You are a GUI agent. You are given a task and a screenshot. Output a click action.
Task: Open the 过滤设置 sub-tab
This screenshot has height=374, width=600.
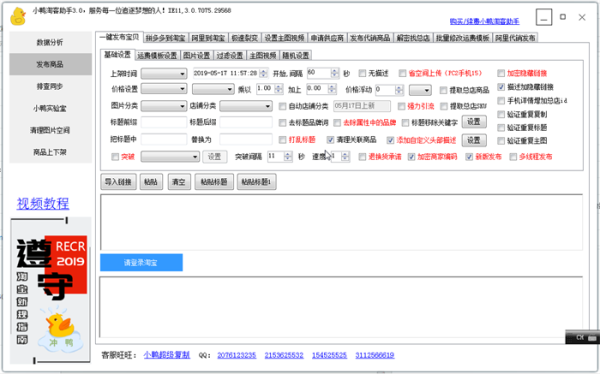click(x=230, y=56)
